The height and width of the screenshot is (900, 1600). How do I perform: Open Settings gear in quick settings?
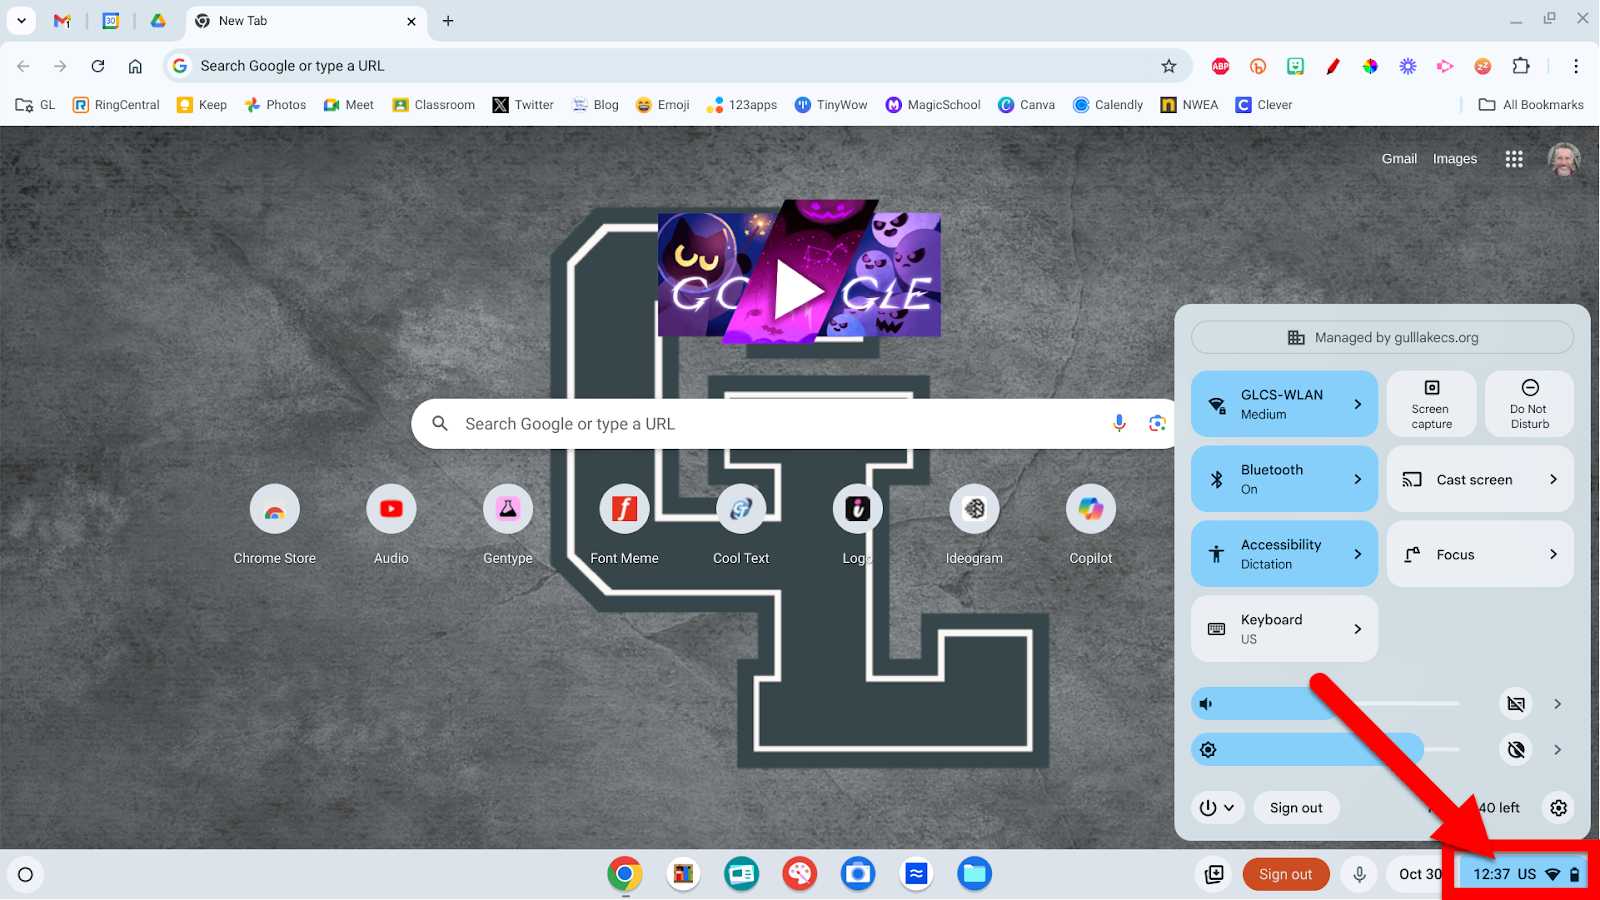pos(1558,808)
